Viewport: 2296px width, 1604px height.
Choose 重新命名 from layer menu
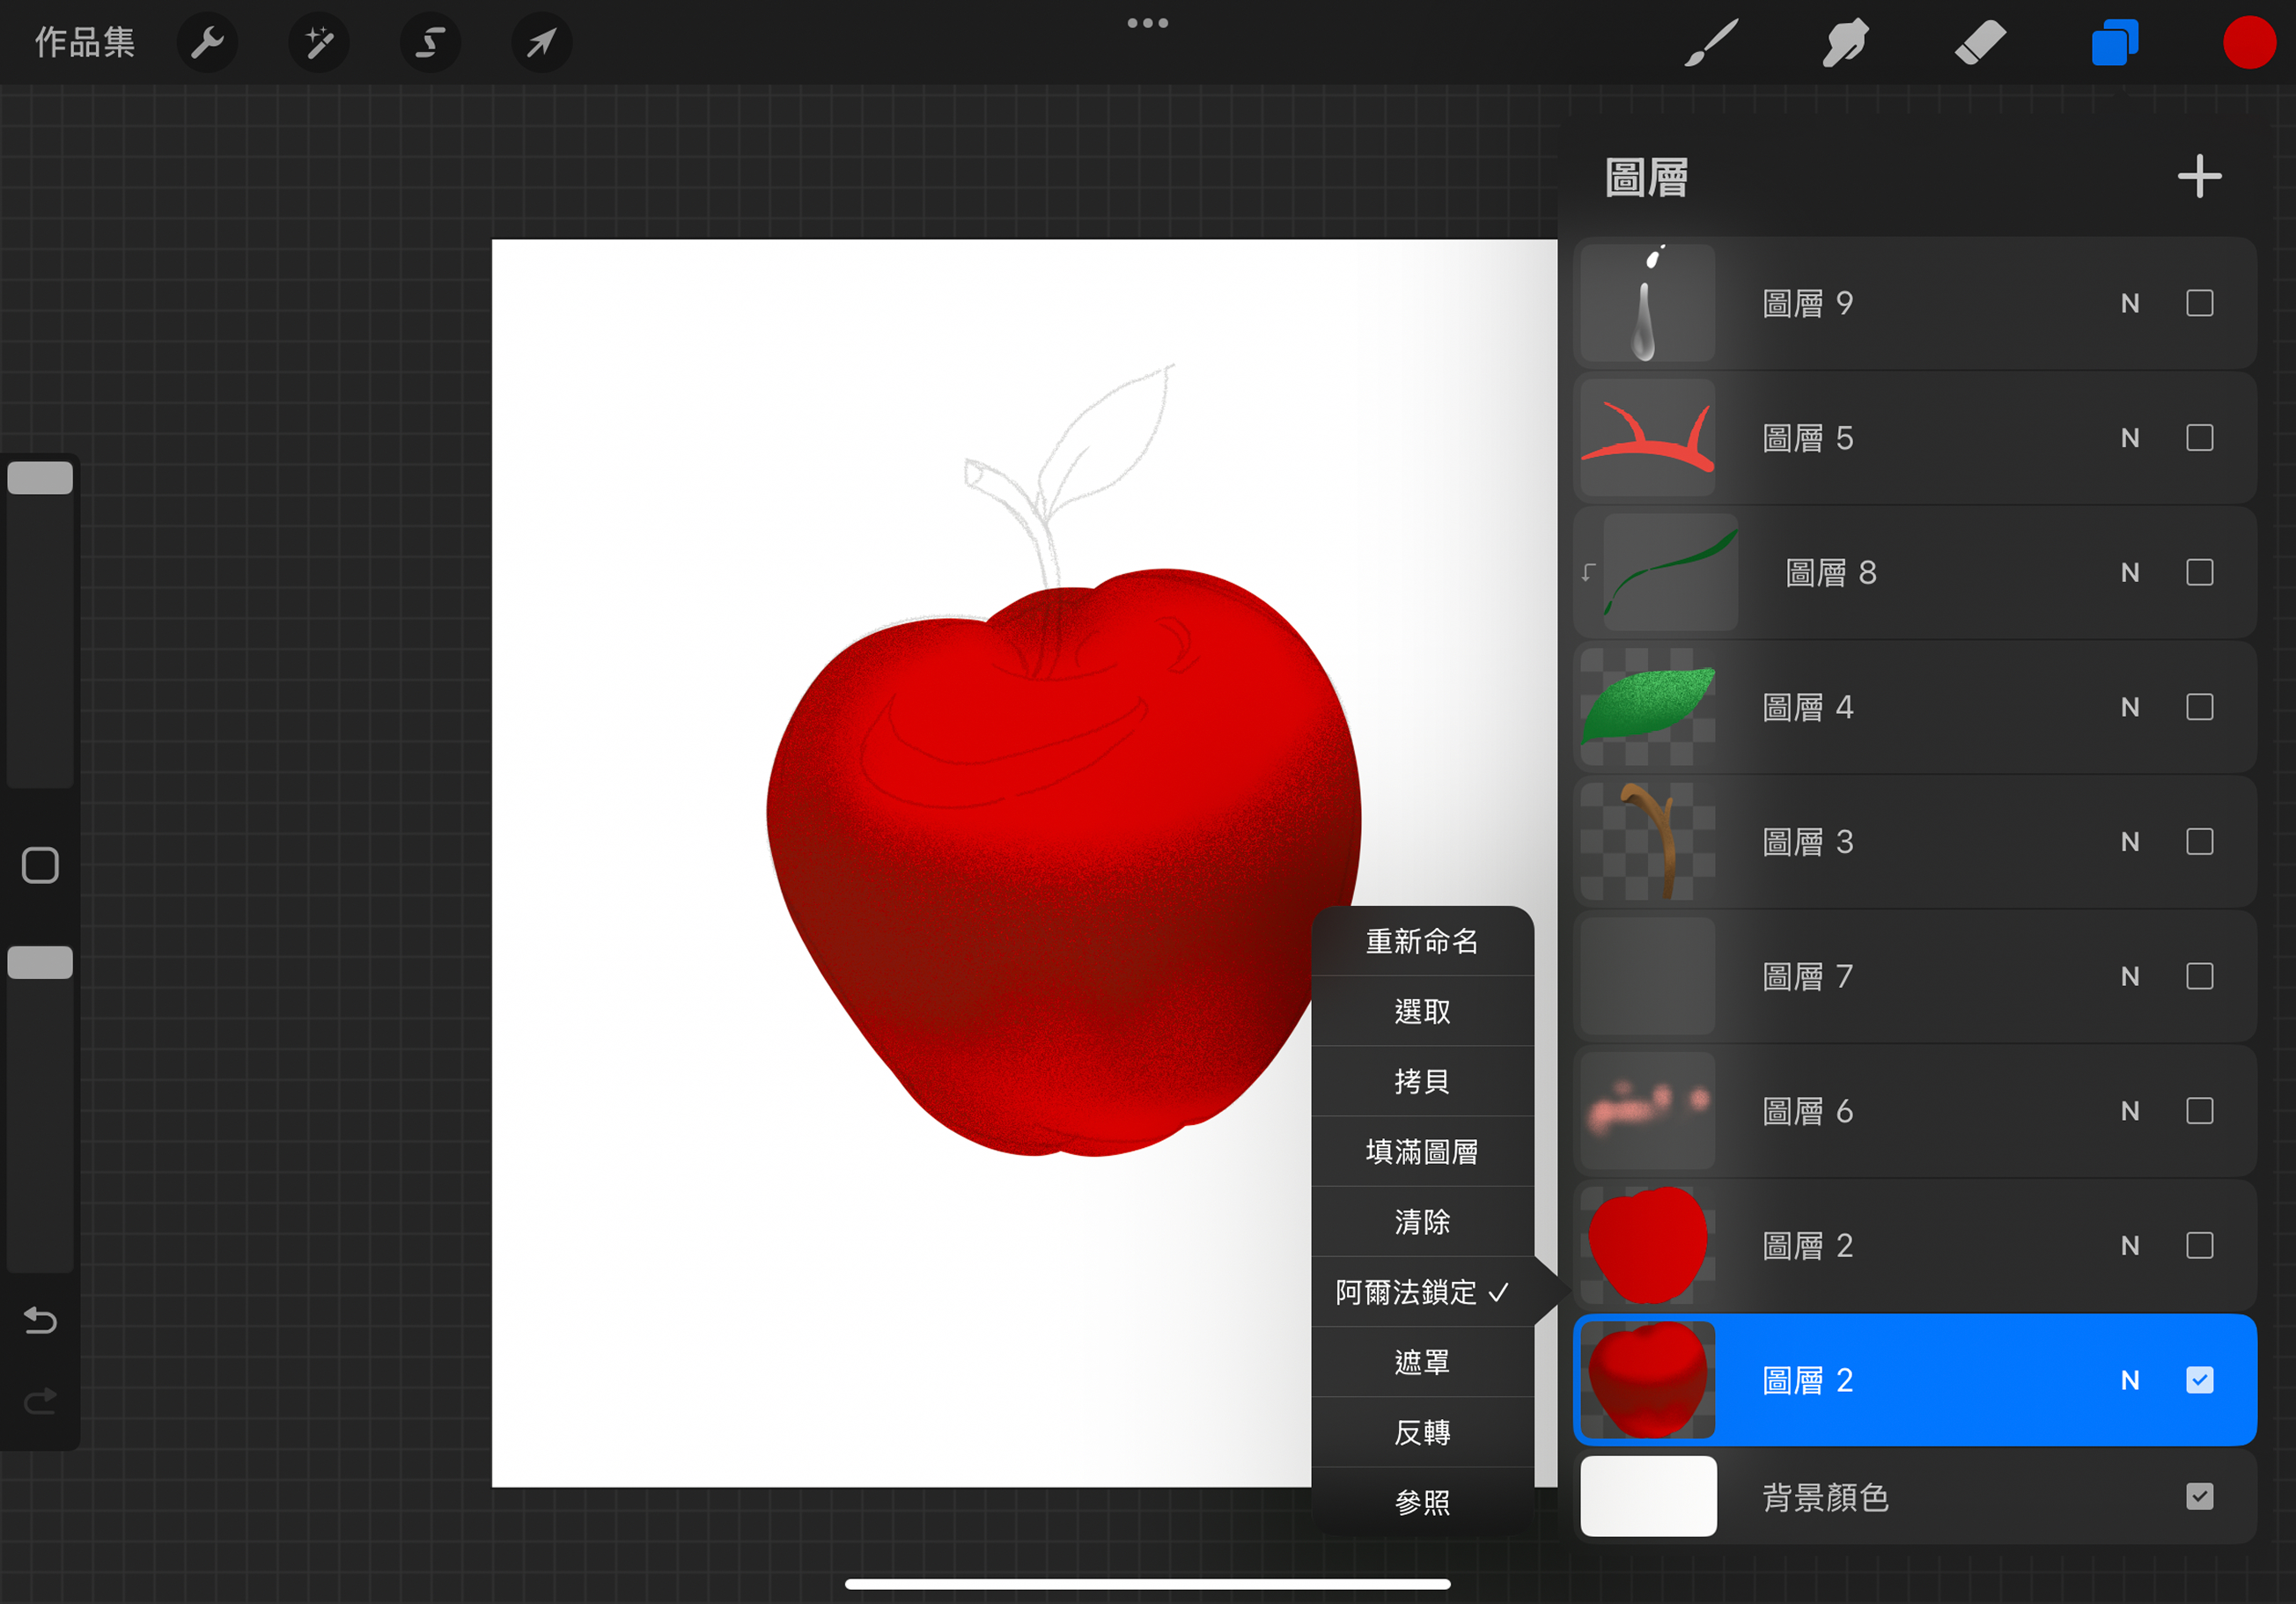(x=1421, y=941)
